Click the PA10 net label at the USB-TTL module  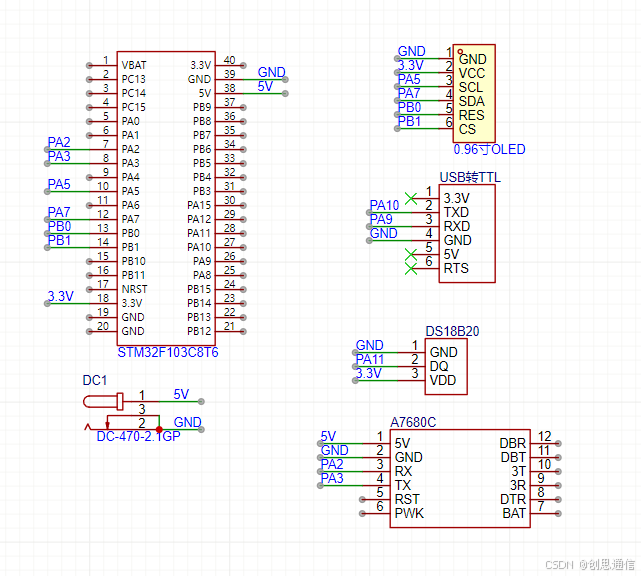384,205
